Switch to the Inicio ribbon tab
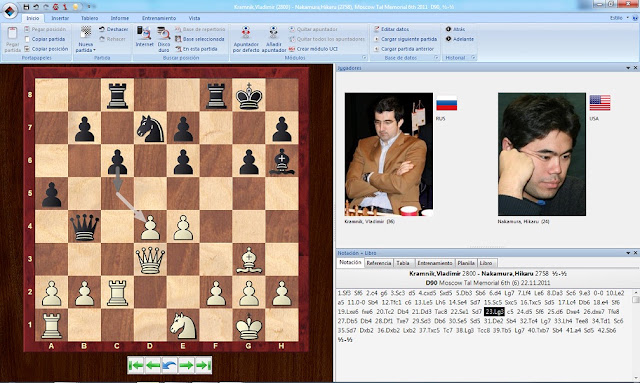The image size is (640, 383). pos(33,18)
